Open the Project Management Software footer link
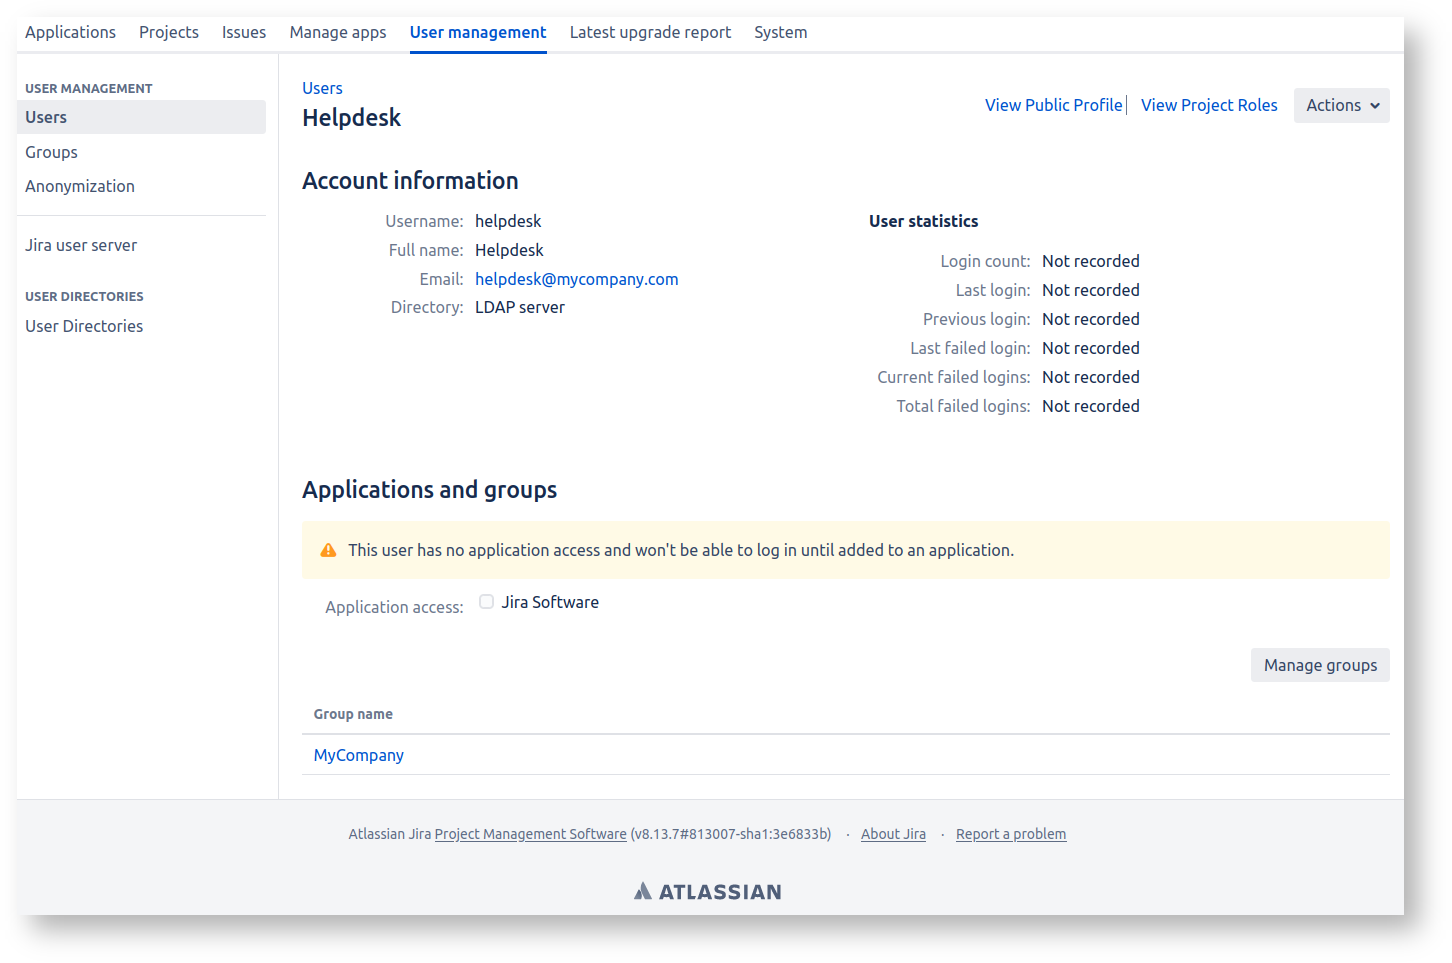Viewport: 1452px width, 963px height. click(x=531, y=834)
